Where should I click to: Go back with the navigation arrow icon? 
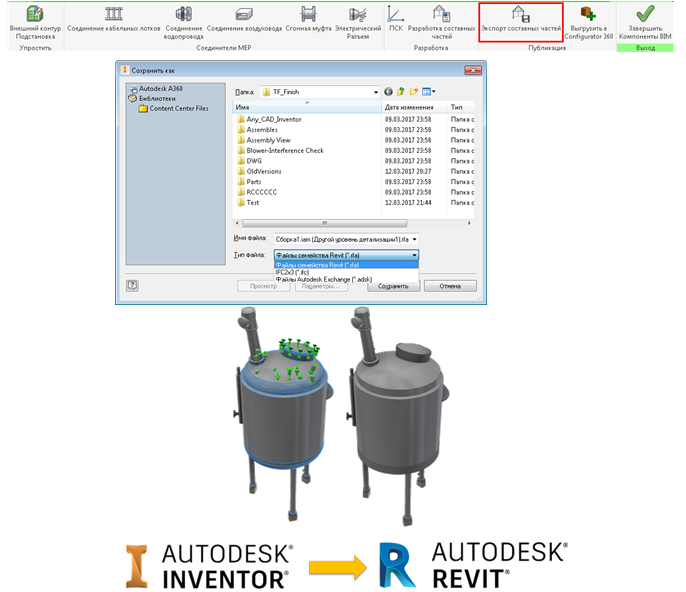point(388,92)
